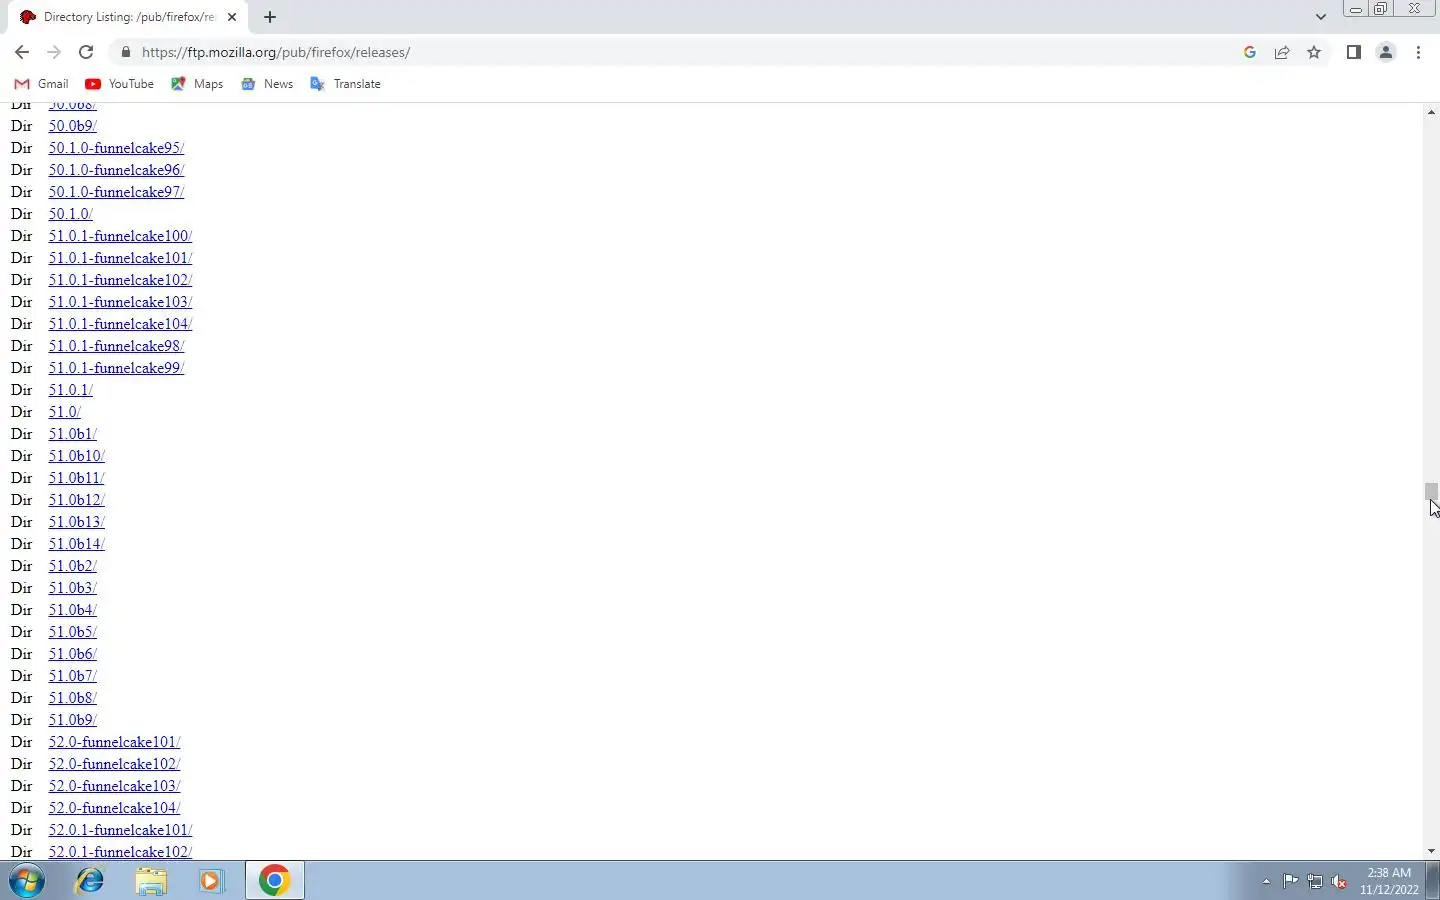Open the 51.0.1-funnelcake101/ link
The height and width of the screenshot is (900, 1440).
[x=121, y=258]
